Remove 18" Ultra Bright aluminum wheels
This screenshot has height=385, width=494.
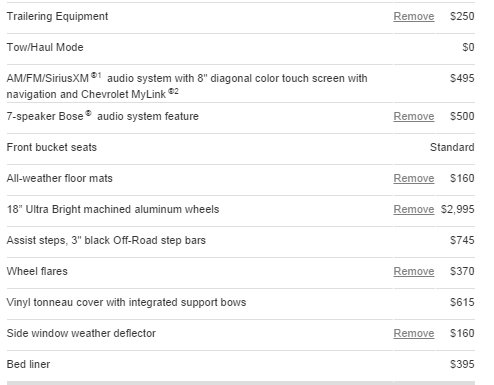(414, 209)
